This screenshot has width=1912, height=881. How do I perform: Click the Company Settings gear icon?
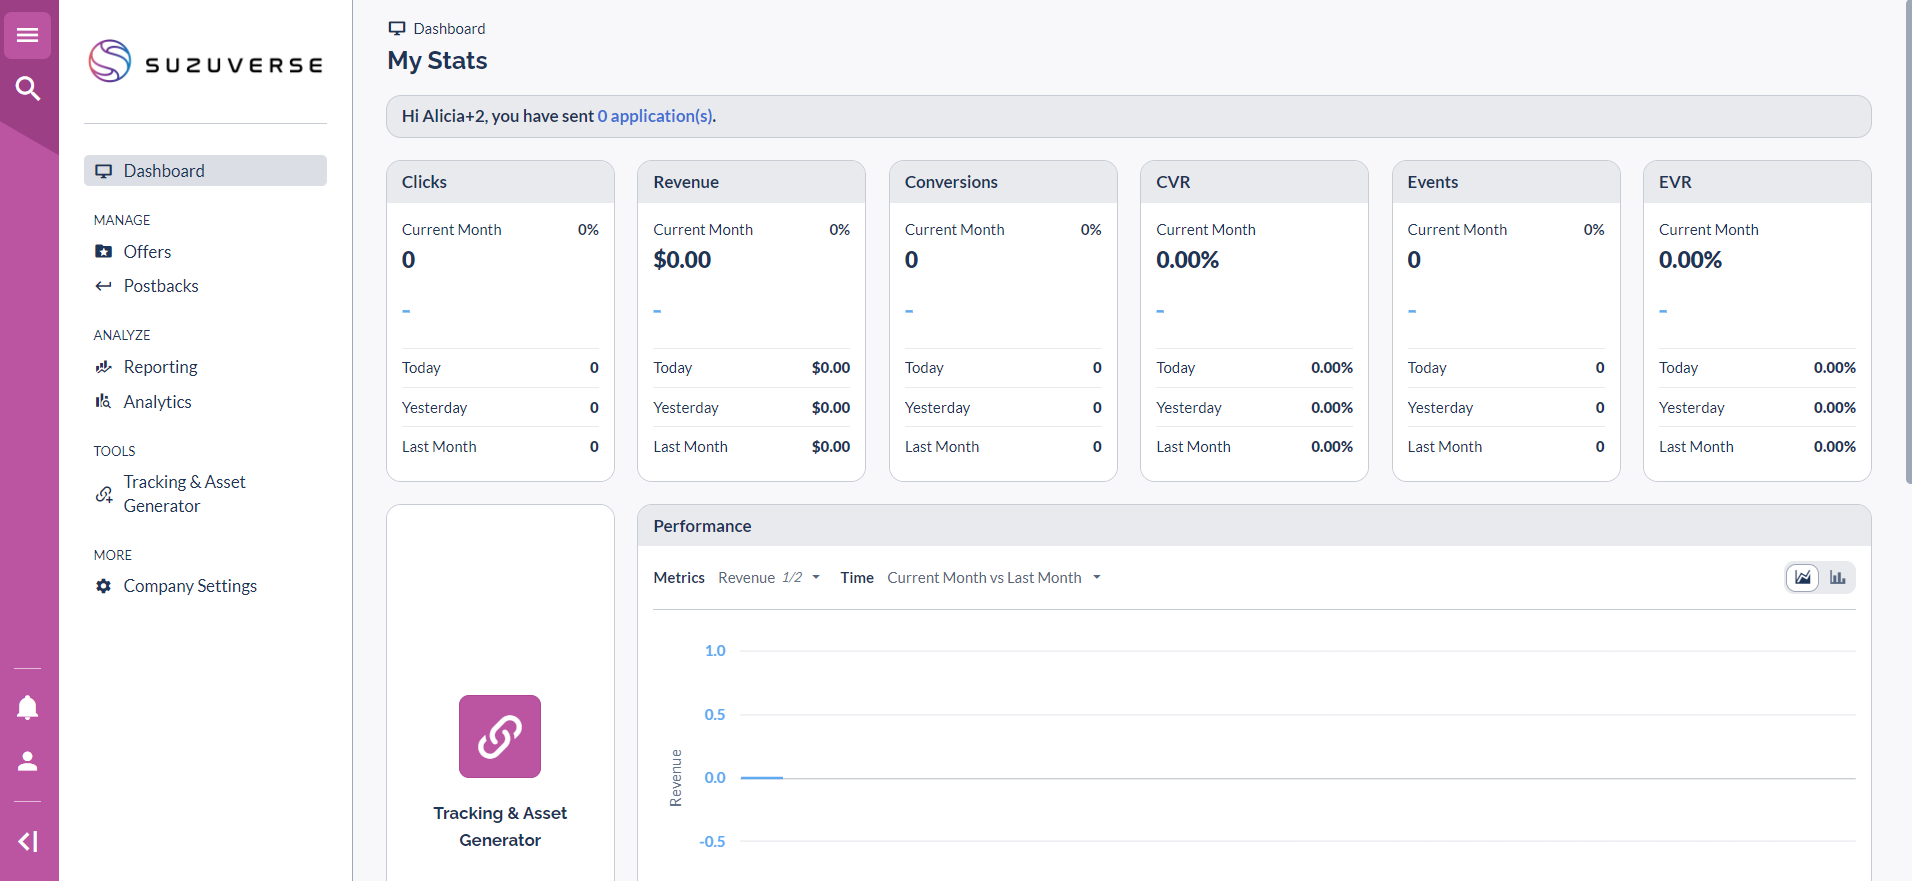pos(103,586)
